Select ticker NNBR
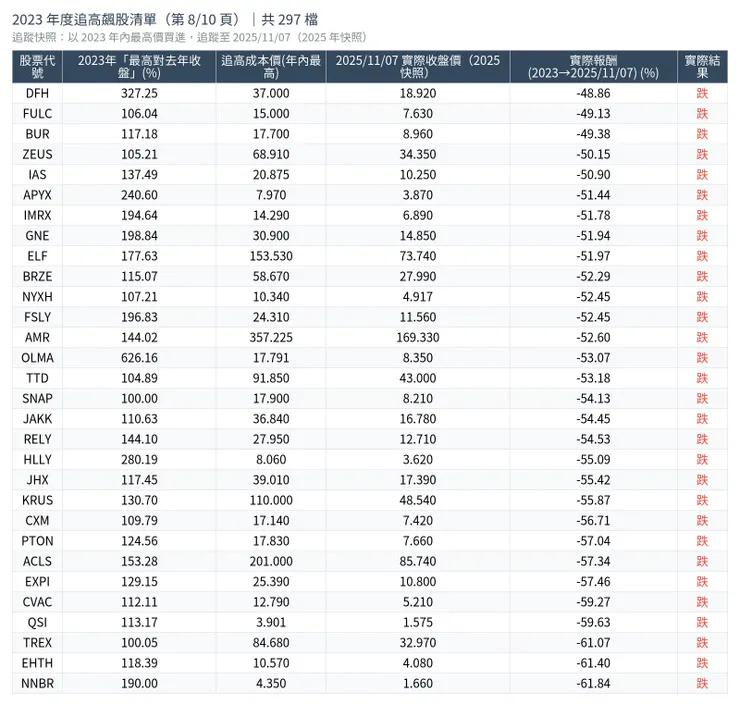The width and height of the screenshot is (740, 706). (x=37, y=683)
